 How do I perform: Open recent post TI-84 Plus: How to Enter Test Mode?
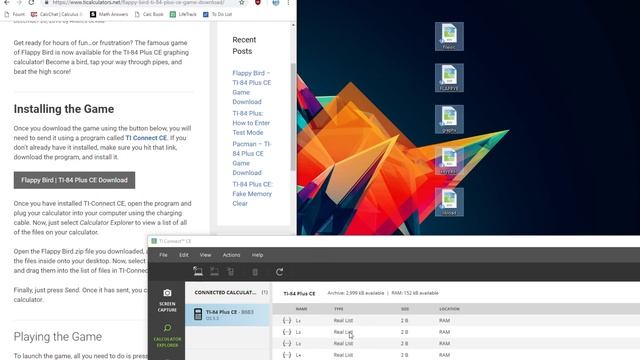coord(251,123)
